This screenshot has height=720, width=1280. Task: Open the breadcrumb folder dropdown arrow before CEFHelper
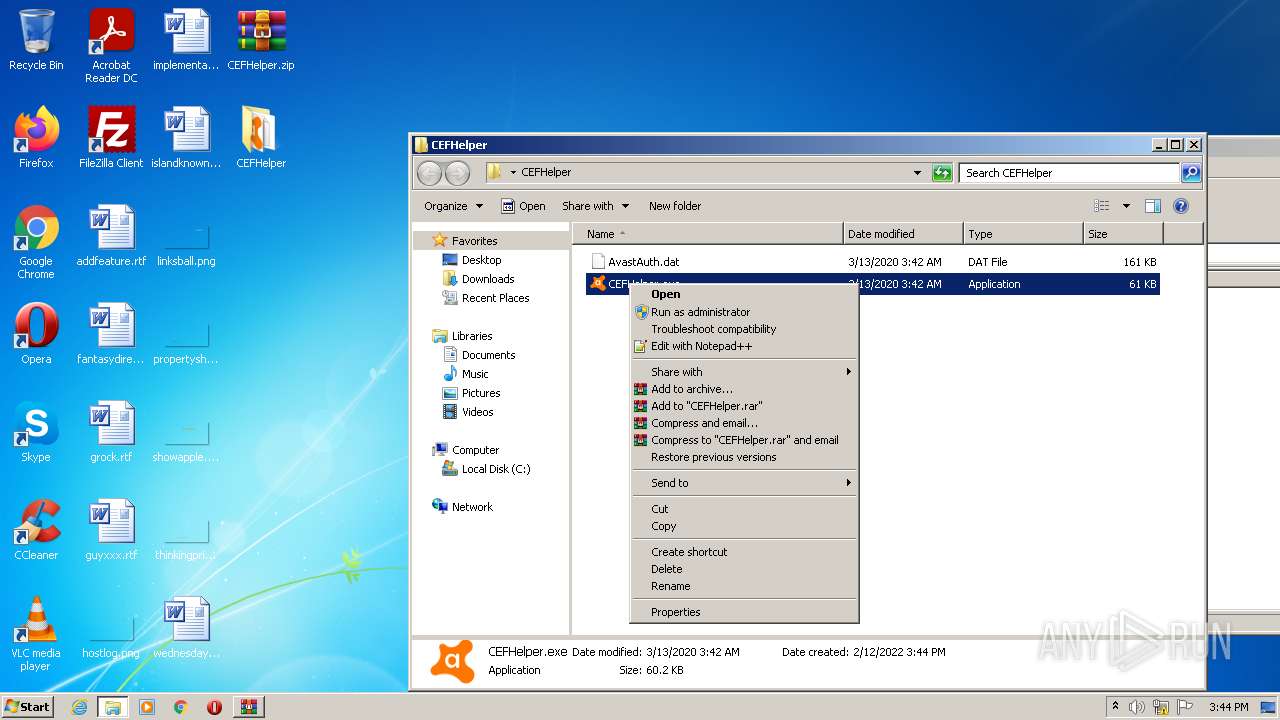(513, 173)
